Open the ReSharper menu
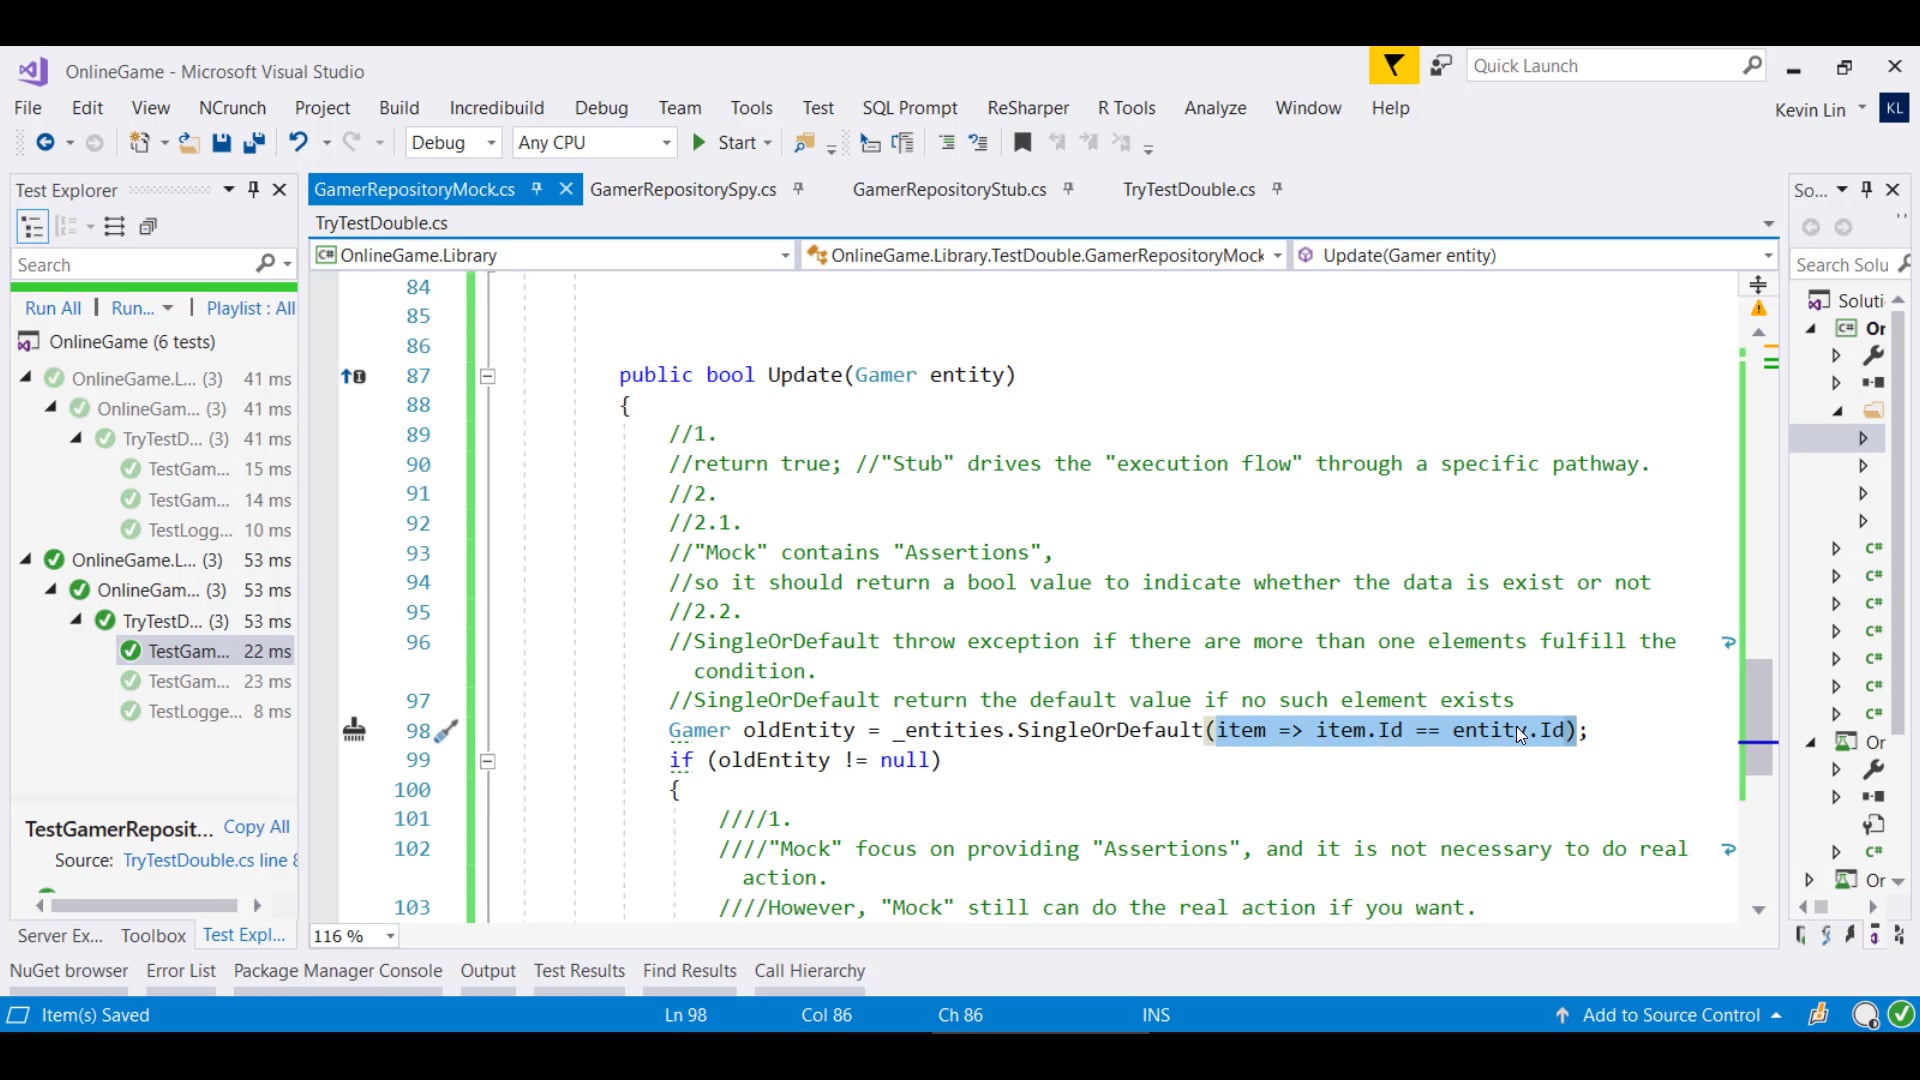Screen dimensions: 1920x1080 pyautogui.click(x=1027, y=108)
